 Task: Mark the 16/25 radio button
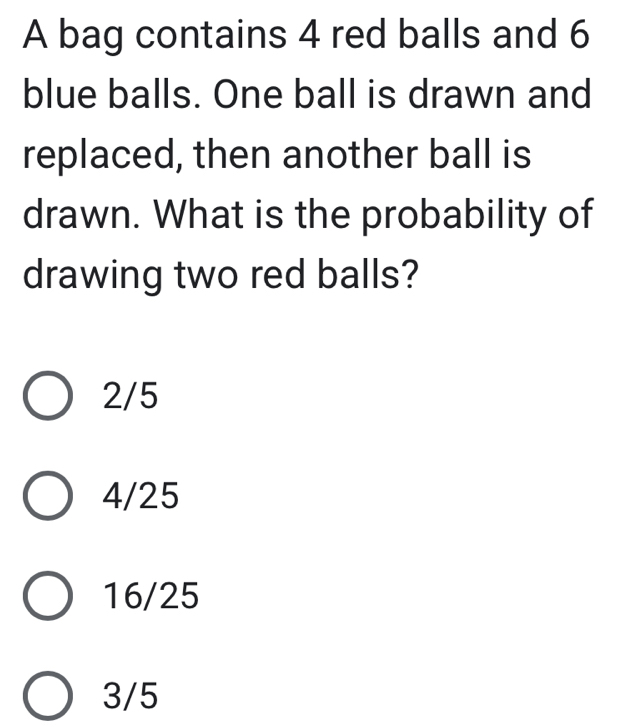coord(48,596)
